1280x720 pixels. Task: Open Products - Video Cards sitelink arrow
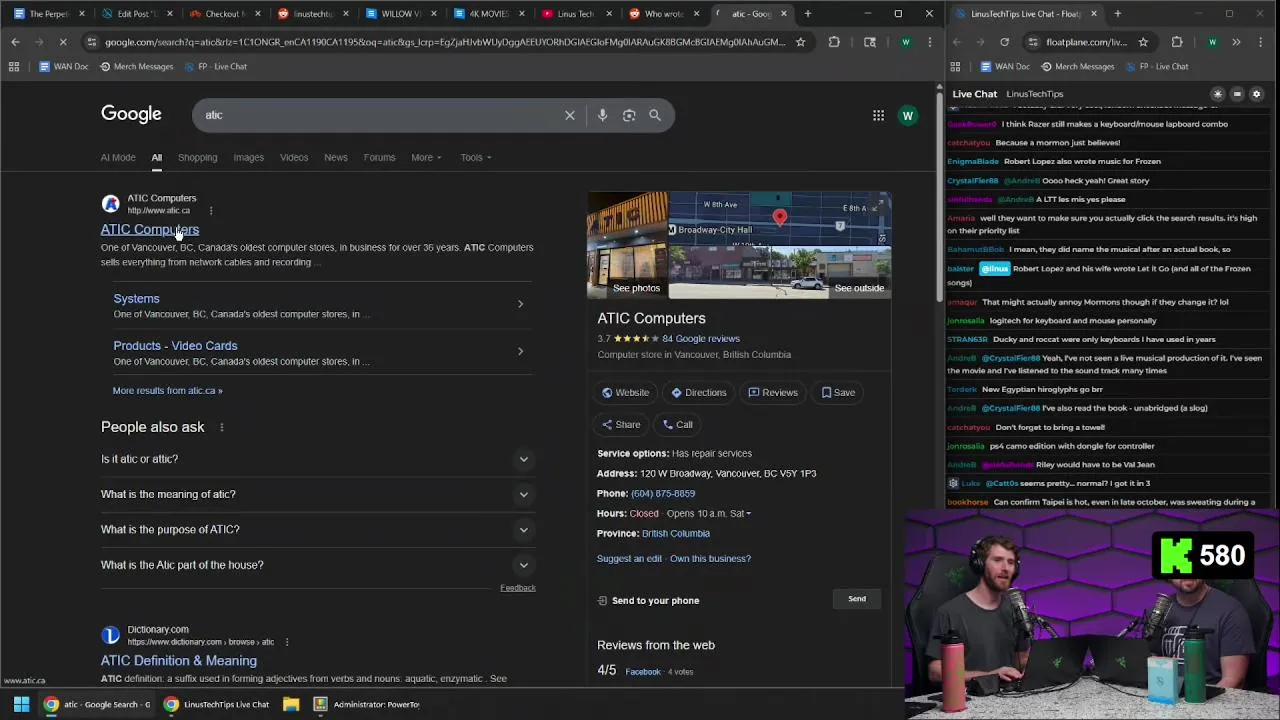520,351
